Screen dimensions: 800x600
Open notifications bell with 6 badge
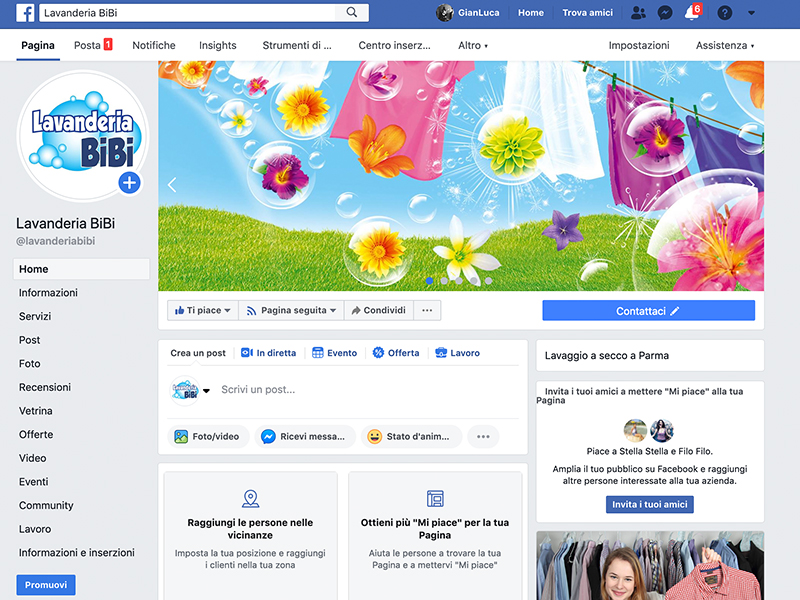click(x=693, y=12)
